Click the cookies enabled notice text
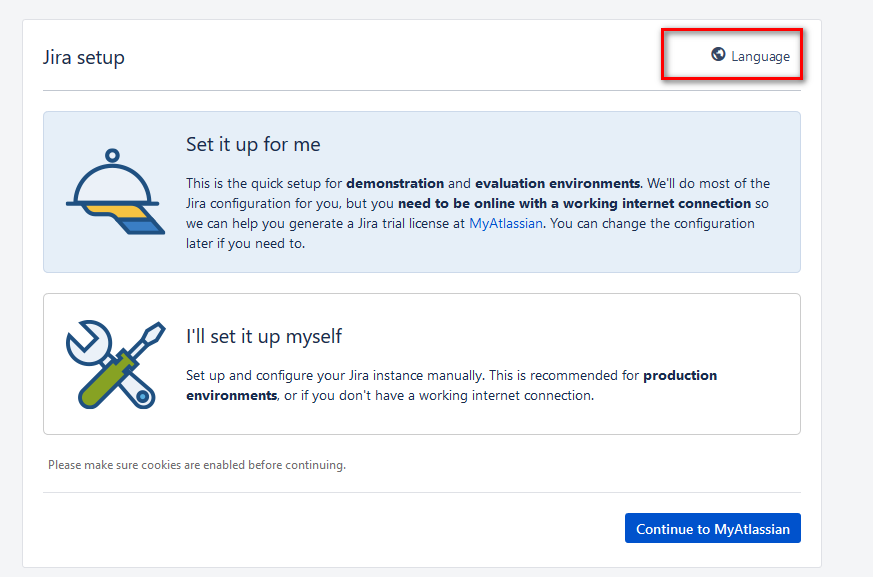This screenshot has height=577, width=873. point(197,464)
